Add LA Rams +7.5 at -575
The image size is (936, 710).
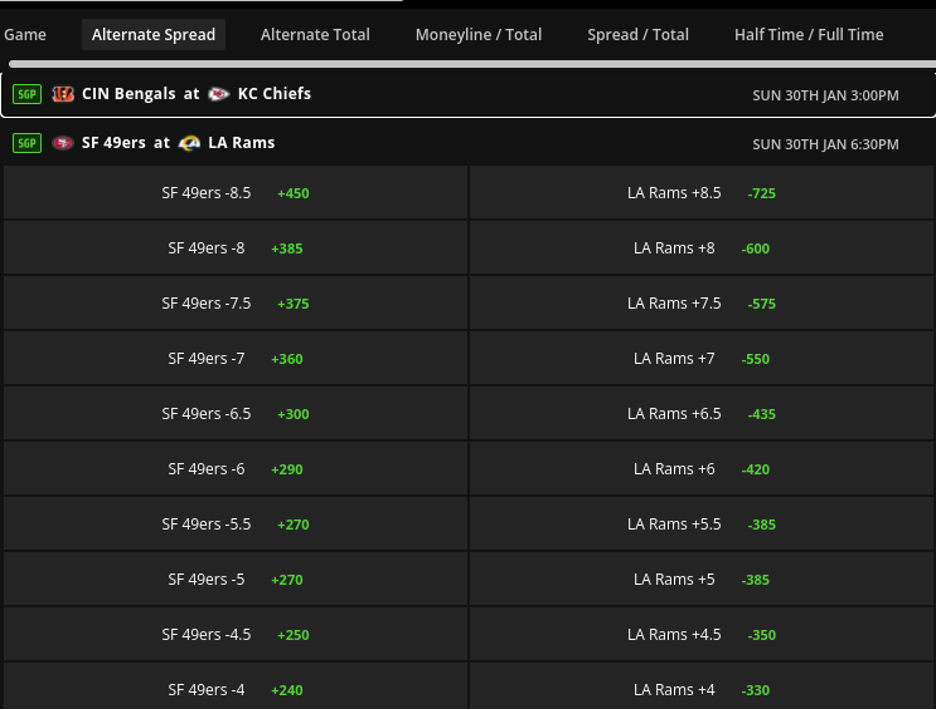click(702, 303)
